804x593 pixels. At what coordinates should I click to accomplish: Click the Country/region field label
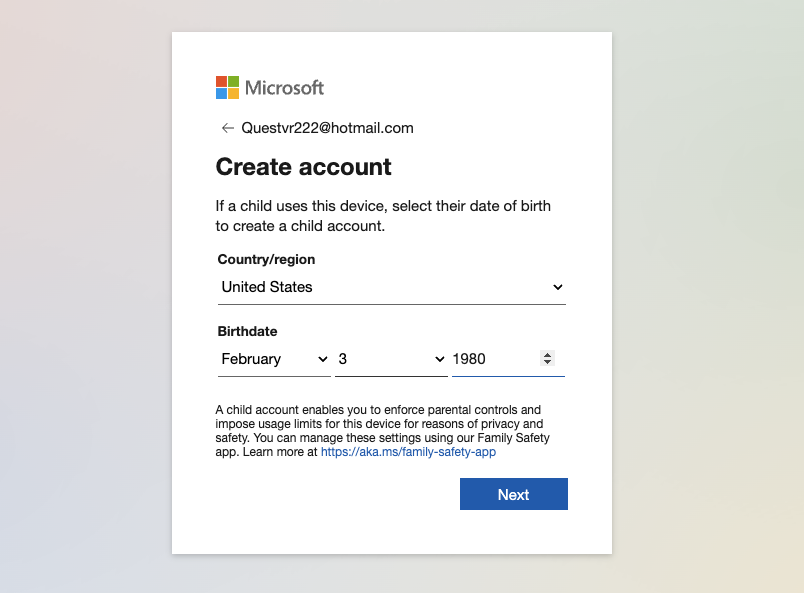pyautogui.click(x=266, y=259)
